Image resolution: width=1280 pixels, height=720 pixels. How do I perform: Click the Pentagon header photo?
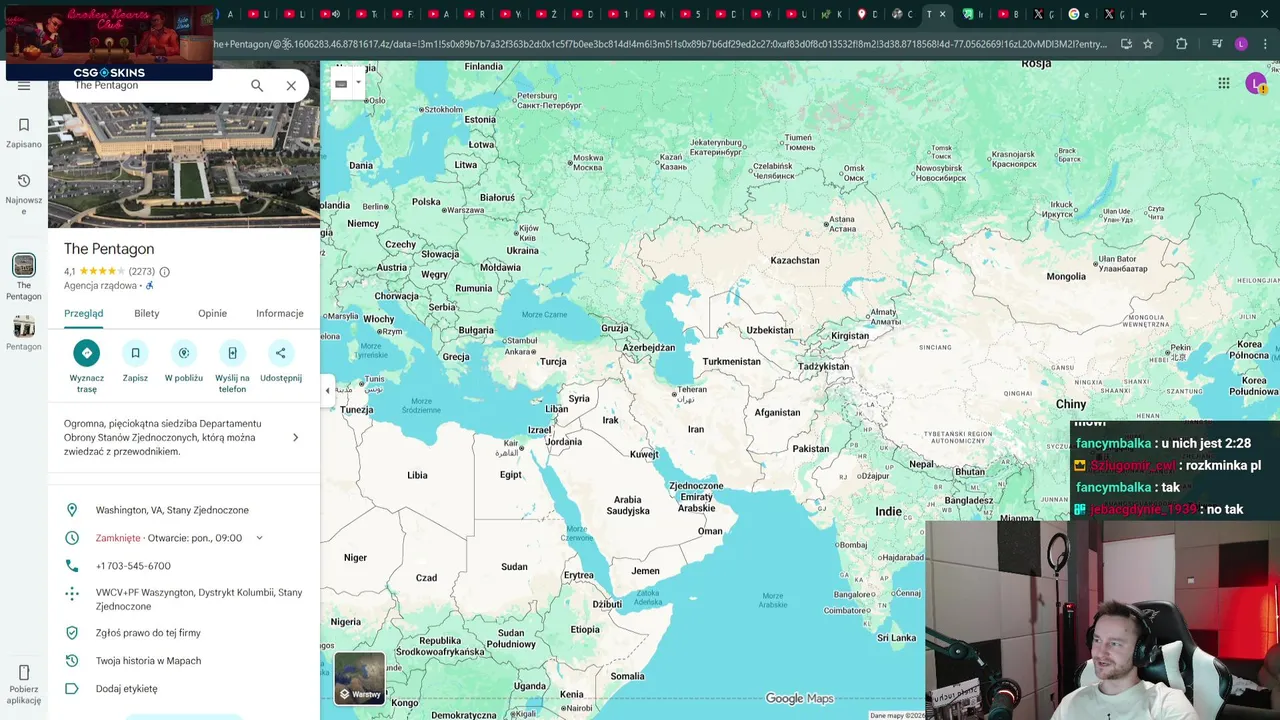click(x=184, y=163)
